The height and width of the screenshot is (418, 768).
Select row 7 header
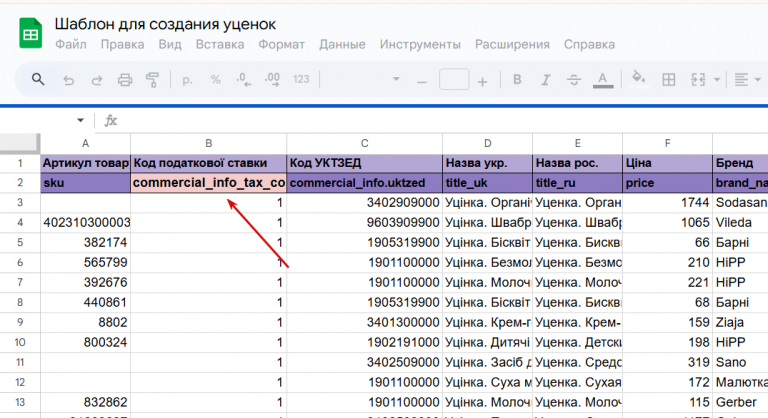tap(20, 283)
